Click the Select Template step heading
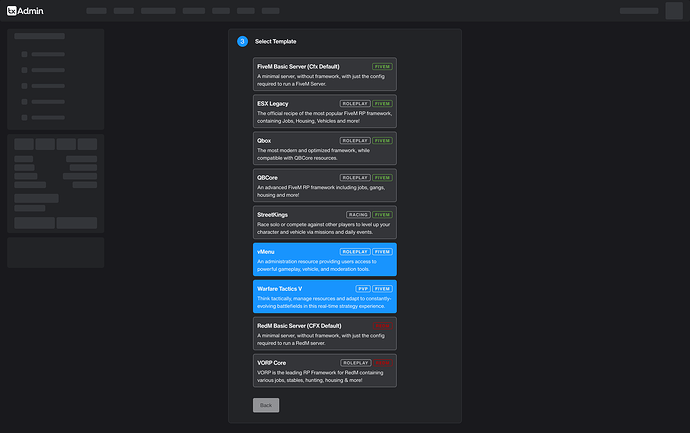Viewport: 690px width, 433px height. (275, 41)
